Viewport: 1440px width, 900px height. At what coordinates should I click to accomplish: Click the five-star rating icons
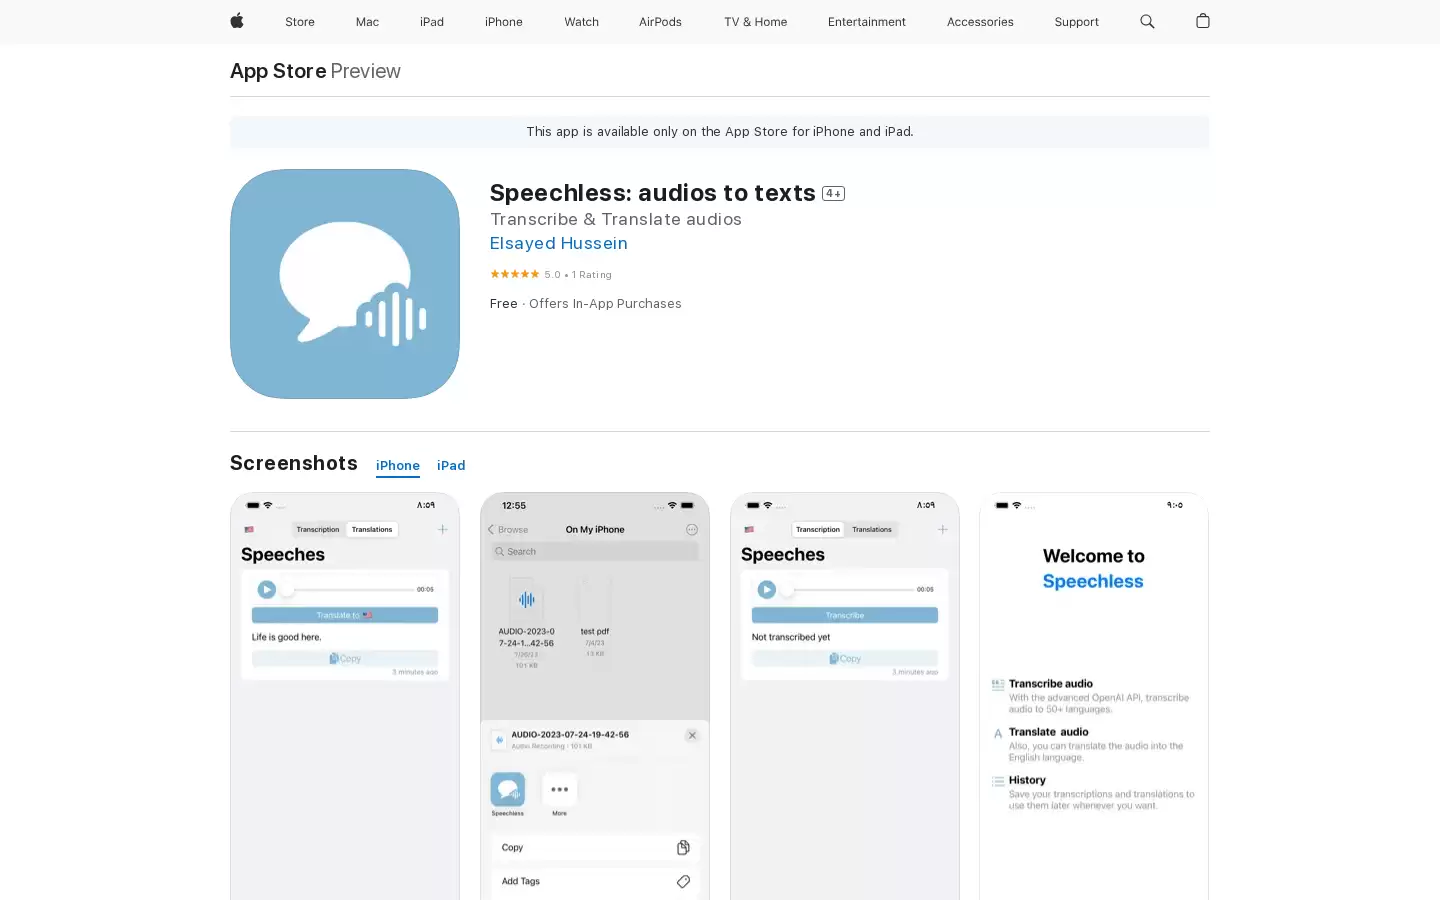click(514, 274)
